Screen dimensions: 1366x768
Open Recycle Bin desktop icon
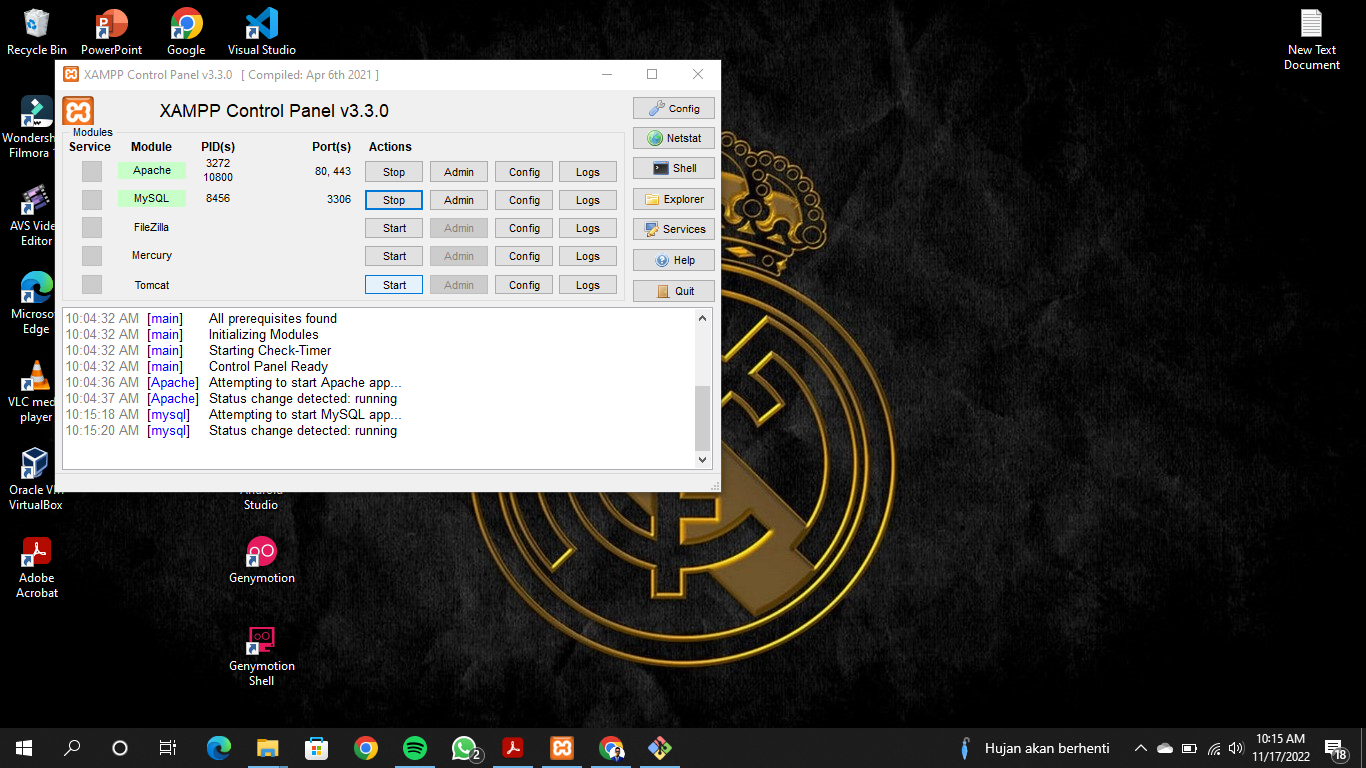(37, 32)
